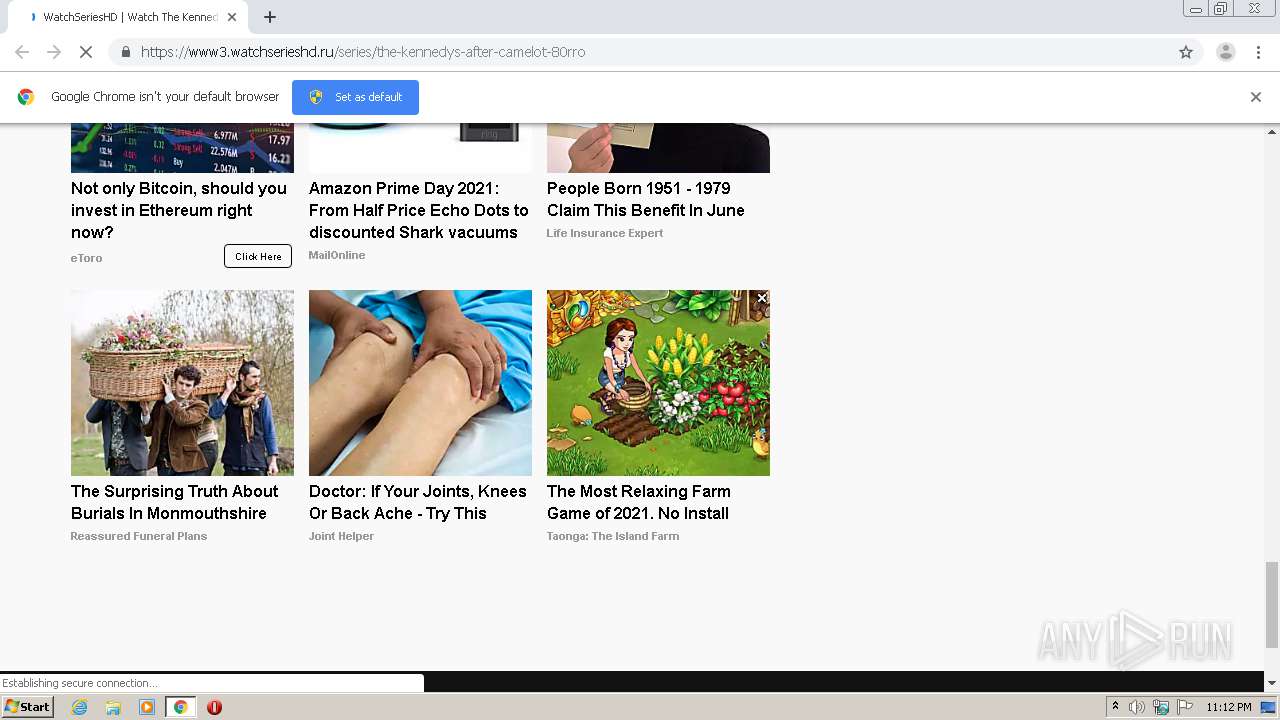Click the stock chart thumbnail image
Screen dimensions: 1280x720
(x=182, y=148)
